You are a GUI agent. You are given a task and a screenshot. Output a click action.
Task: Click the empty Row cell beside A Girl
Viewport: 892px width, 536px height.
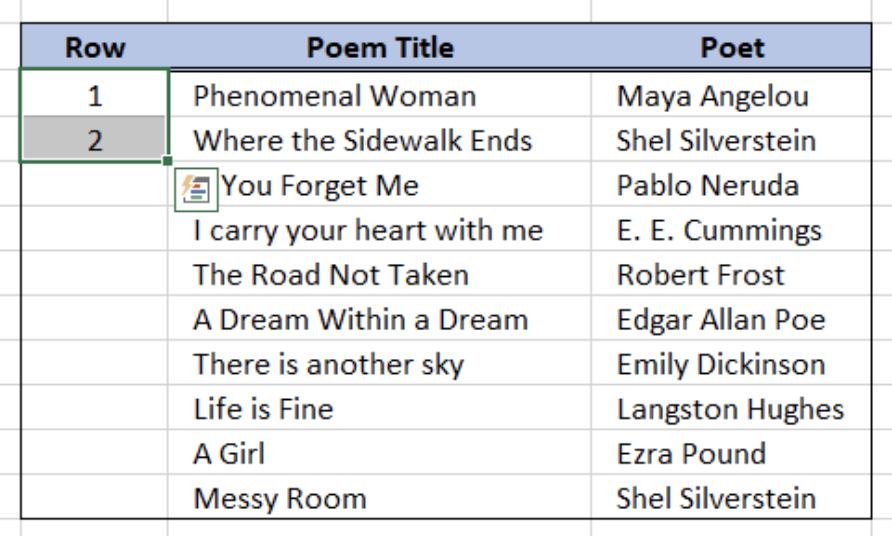(95, 452)
